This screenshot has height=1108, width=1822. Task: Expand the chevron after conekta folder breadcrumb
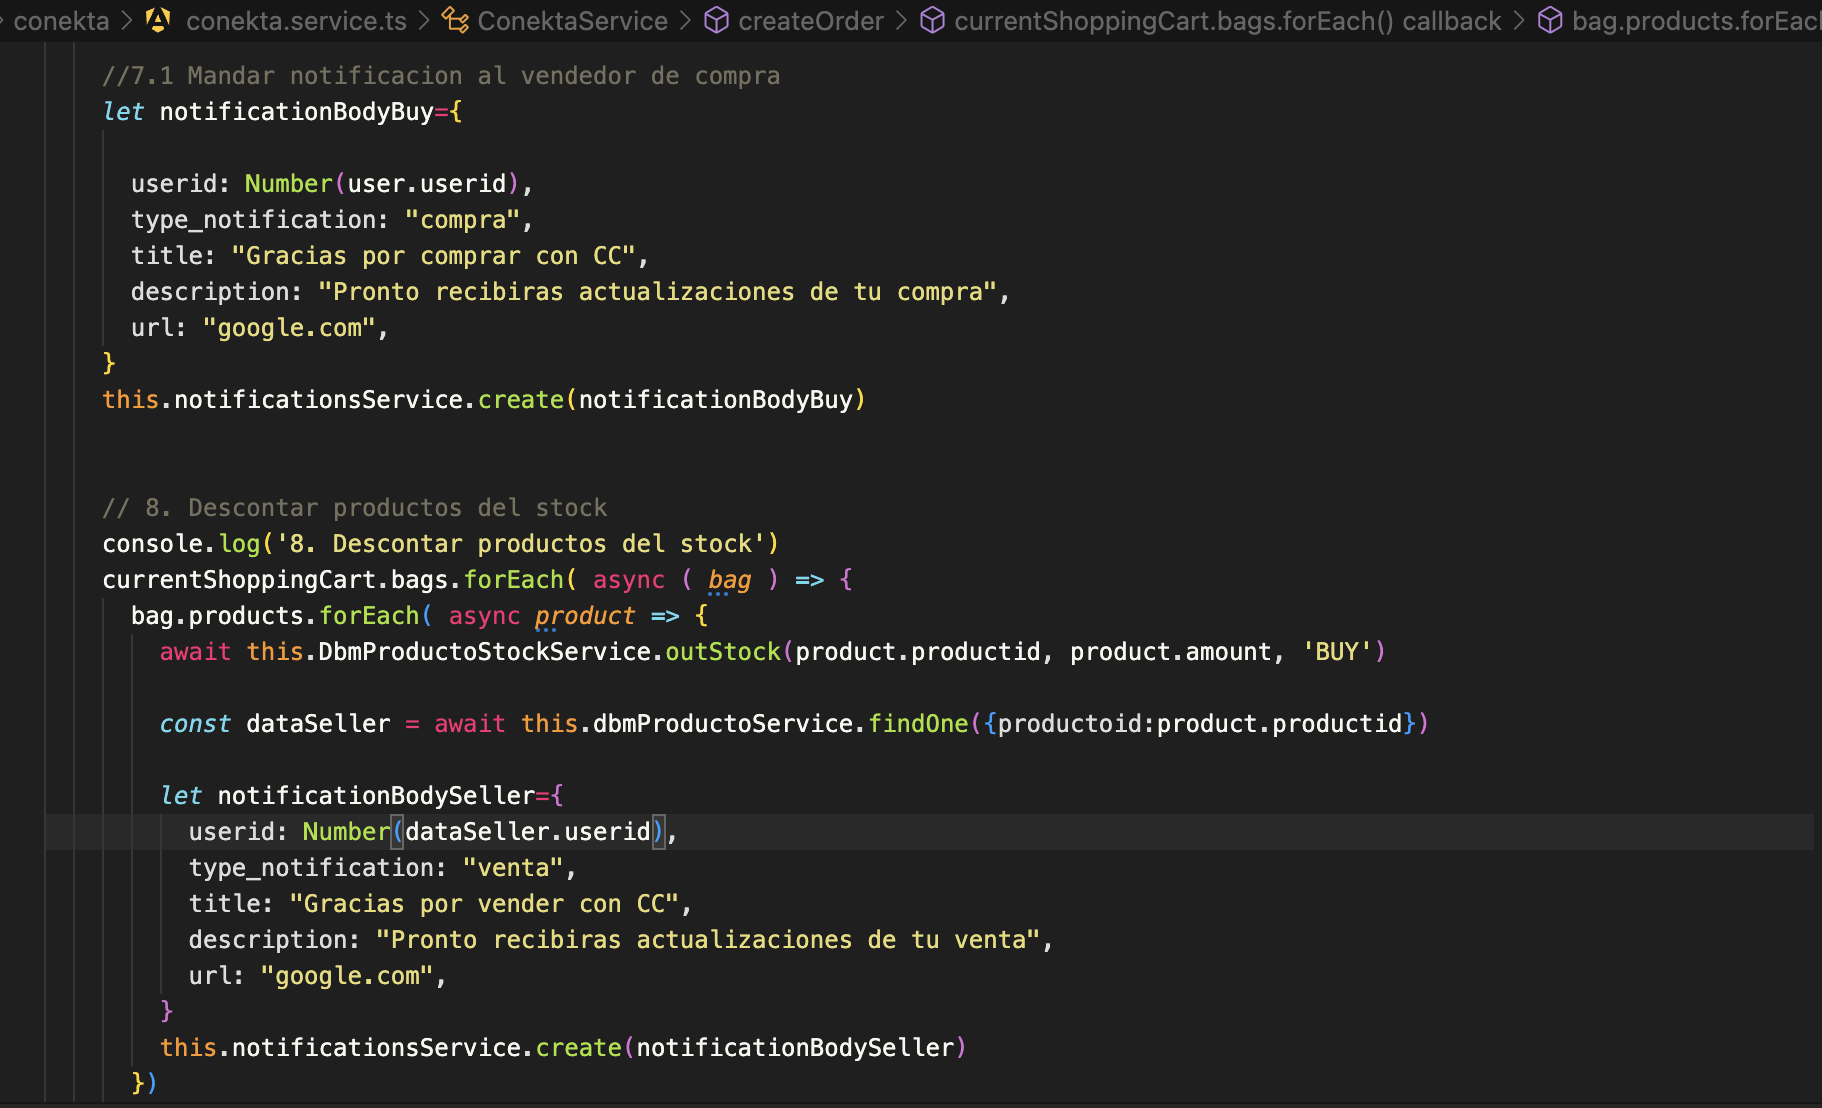click(127, 20)
